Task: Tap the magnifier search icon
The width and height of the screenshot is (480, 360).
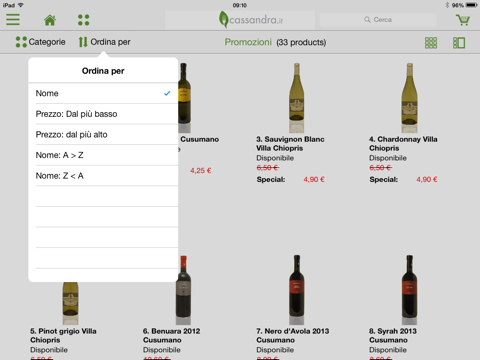Action: tap(367, 20)
